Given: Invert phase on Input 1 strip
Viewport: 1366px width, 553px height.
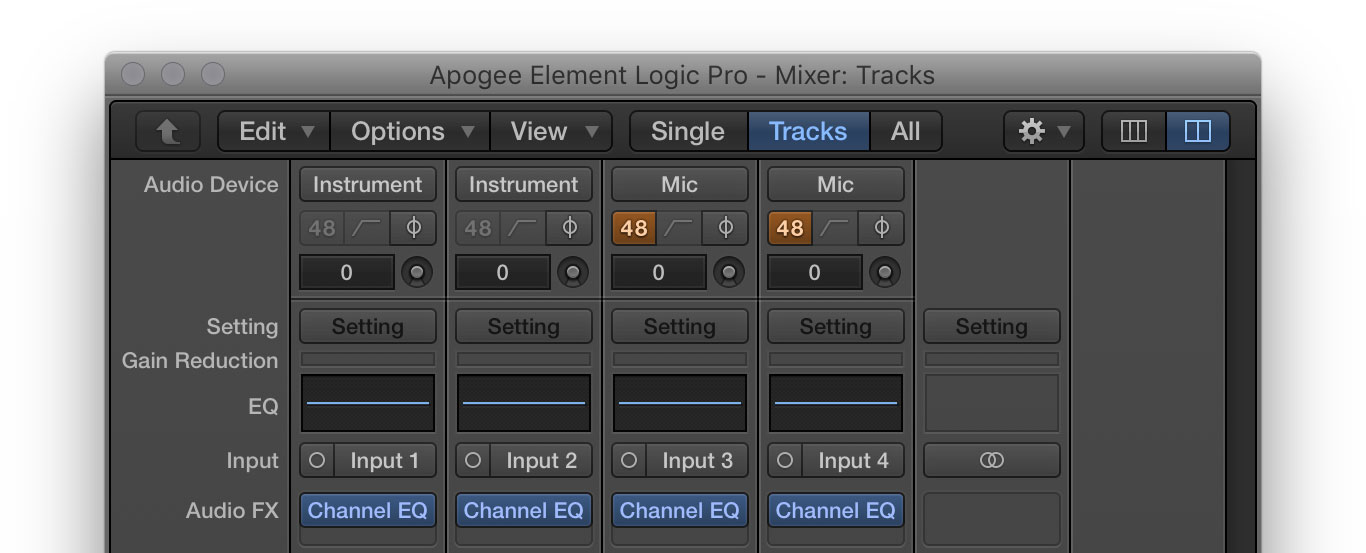Looking at the screenshot, I should tap(413, 228).
